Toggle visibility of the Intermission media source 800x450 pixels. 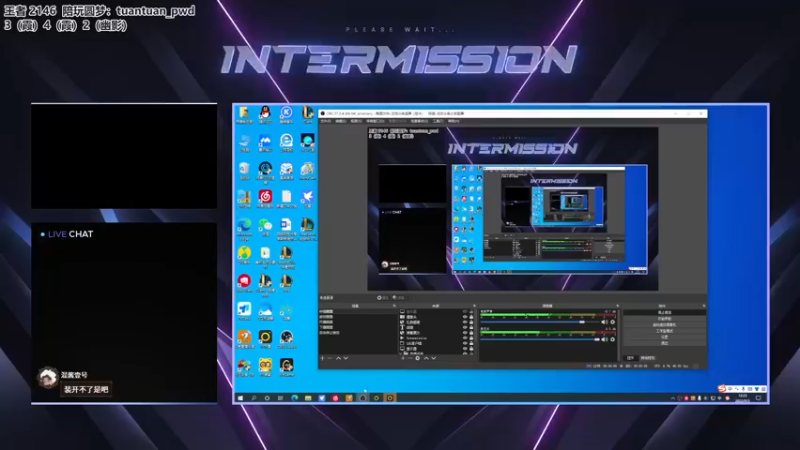tap(465, 338)
